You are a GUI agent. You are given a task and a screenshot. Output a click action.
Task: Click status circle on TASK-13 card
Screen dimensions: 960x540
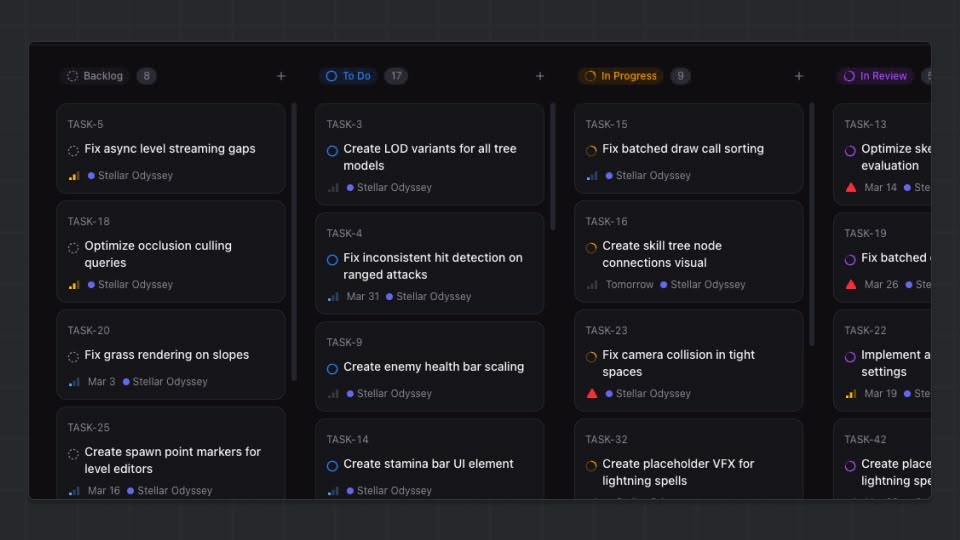pyautogui.click(x=850, y=150)
